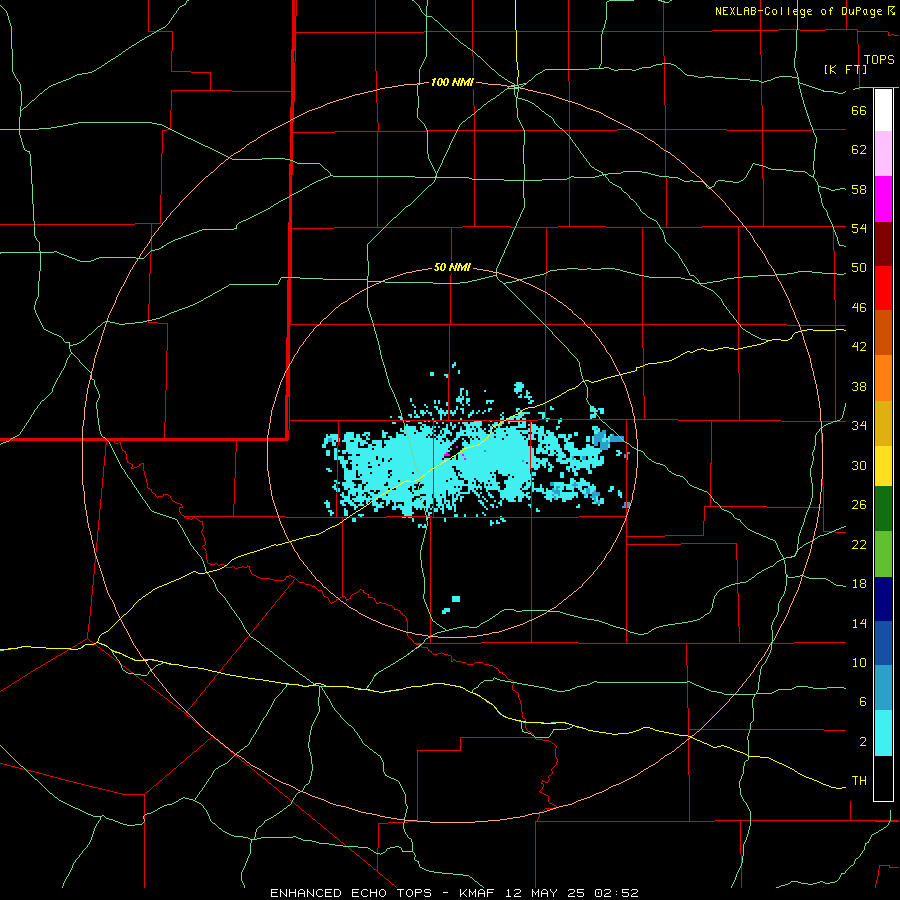Click the "10" legend value

tap(859, 663)
